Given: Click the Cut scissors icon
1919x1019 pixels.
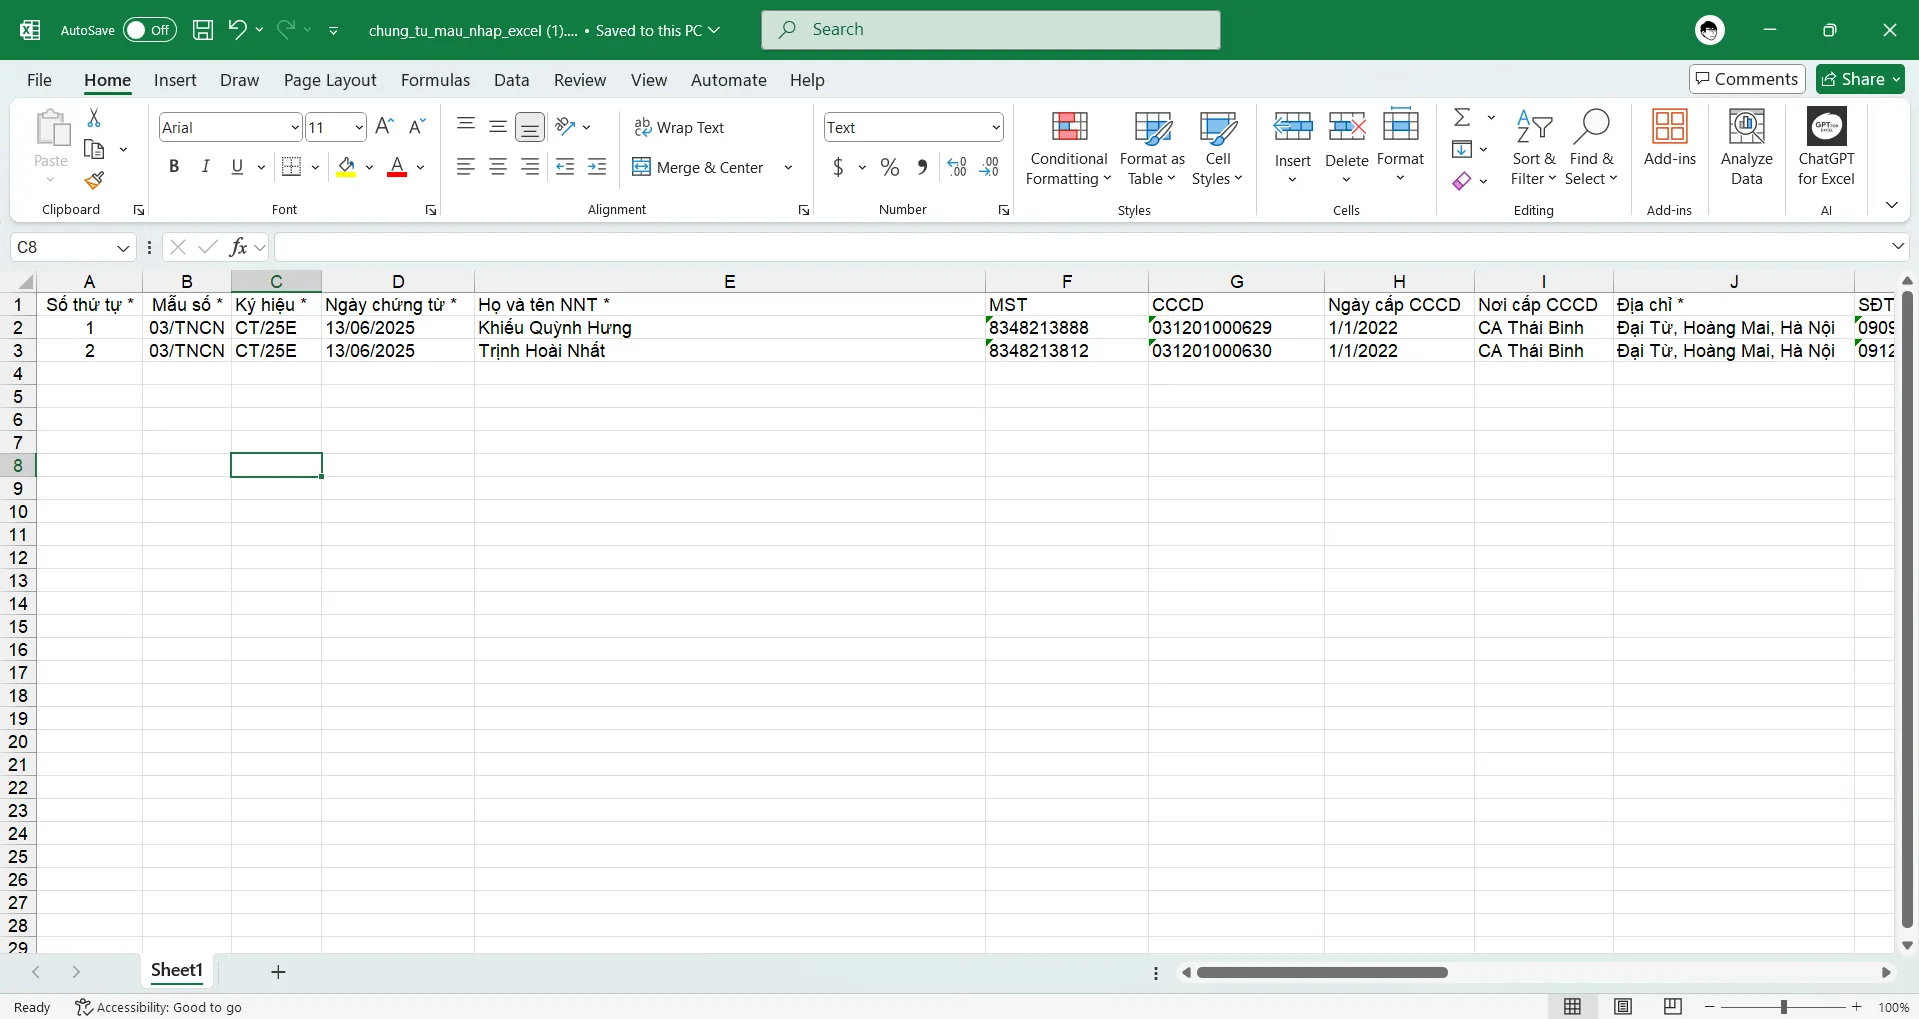Looking at the screenshot, I should (94, 118).
